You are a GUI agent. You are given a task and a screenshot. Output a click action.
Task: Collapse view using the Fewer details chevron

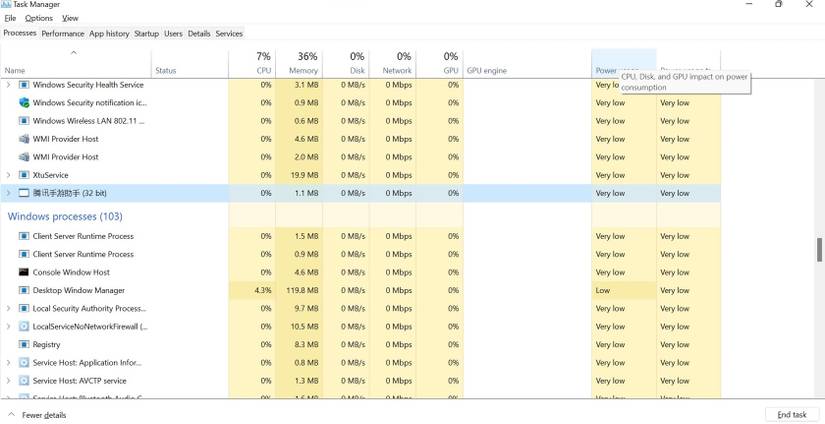click(12, 415)
